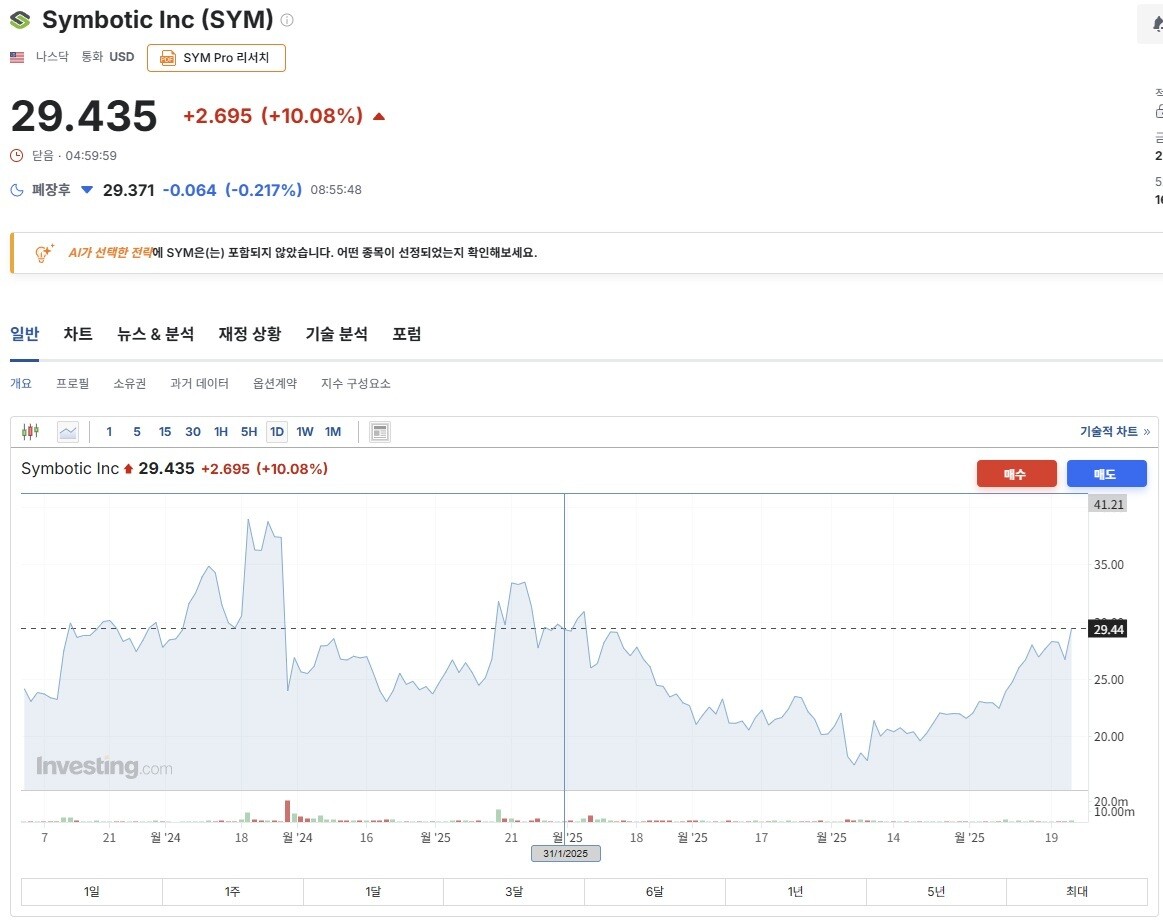
Task: View the 과거 데이터 sub-tab
Action: pyautogui.click(x=200, y=384)
